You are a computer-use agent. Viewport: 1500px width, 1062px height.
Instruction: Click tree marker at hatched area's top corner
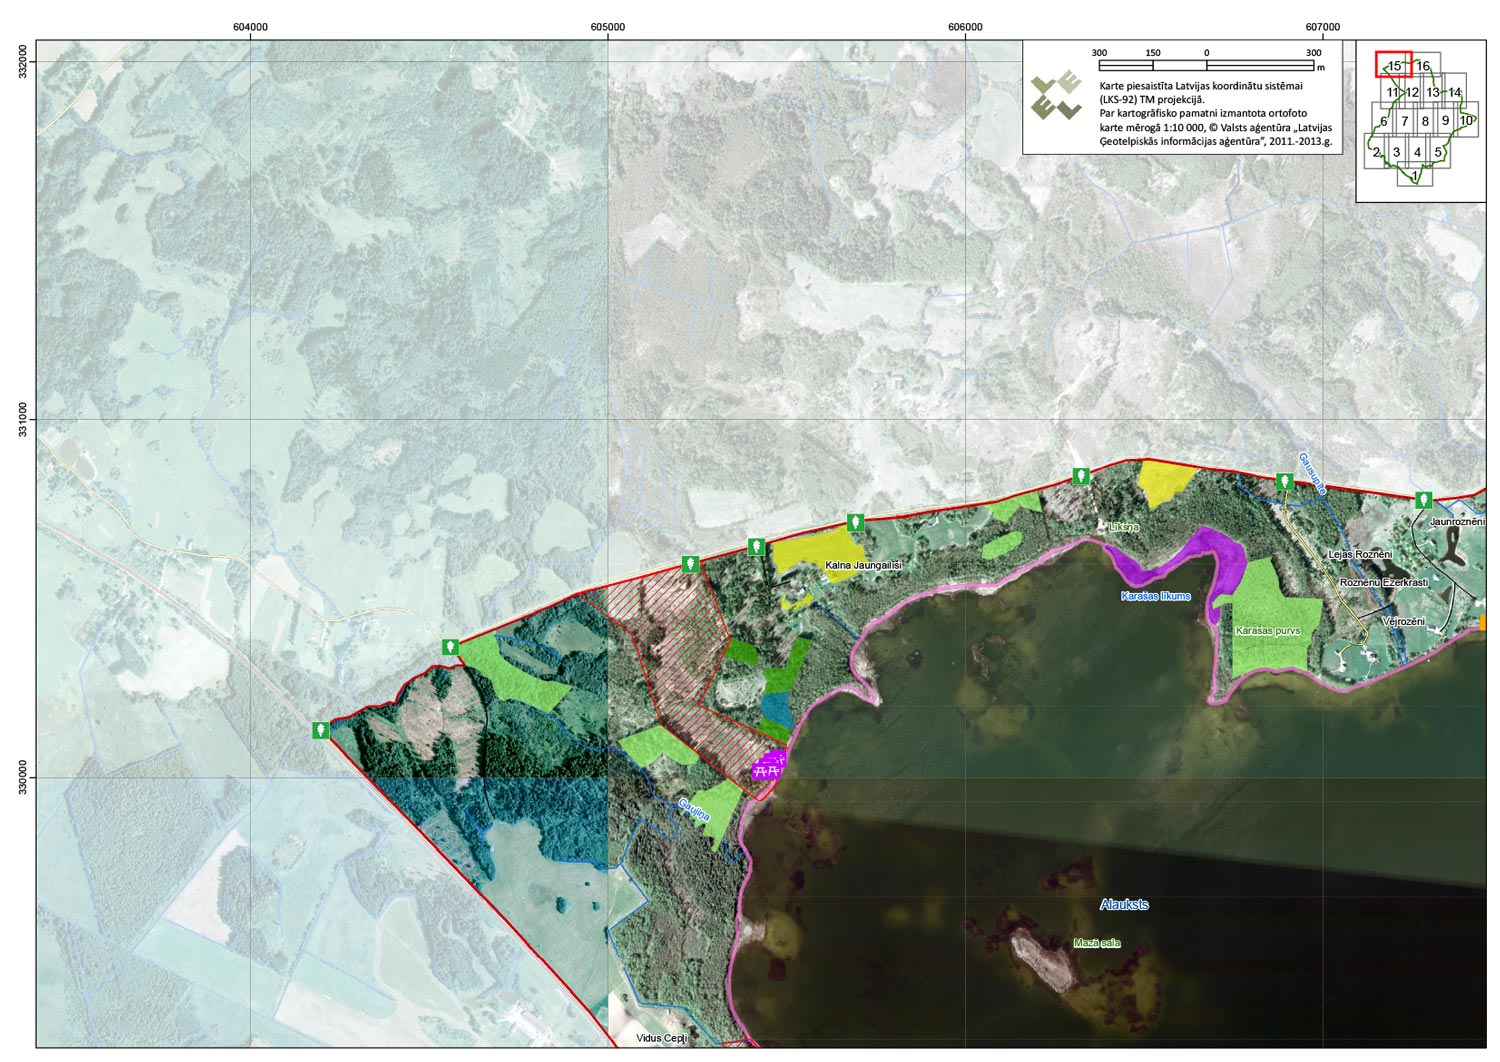689,565
